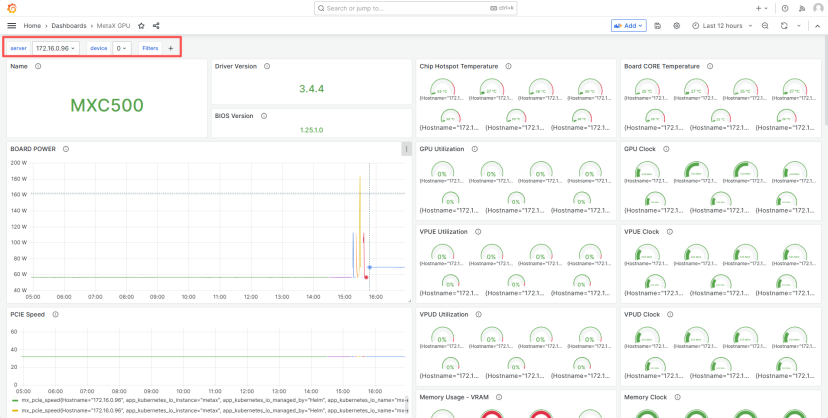Open the Add dropdown button
828x418 pixels.
(x=628, y=25)
